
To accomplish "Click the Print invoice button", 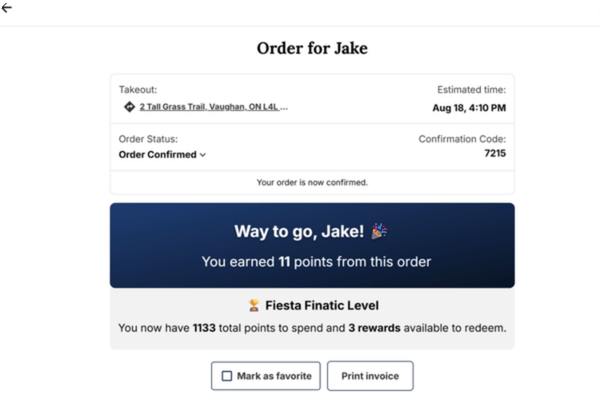I will click(x=370, y=376).
